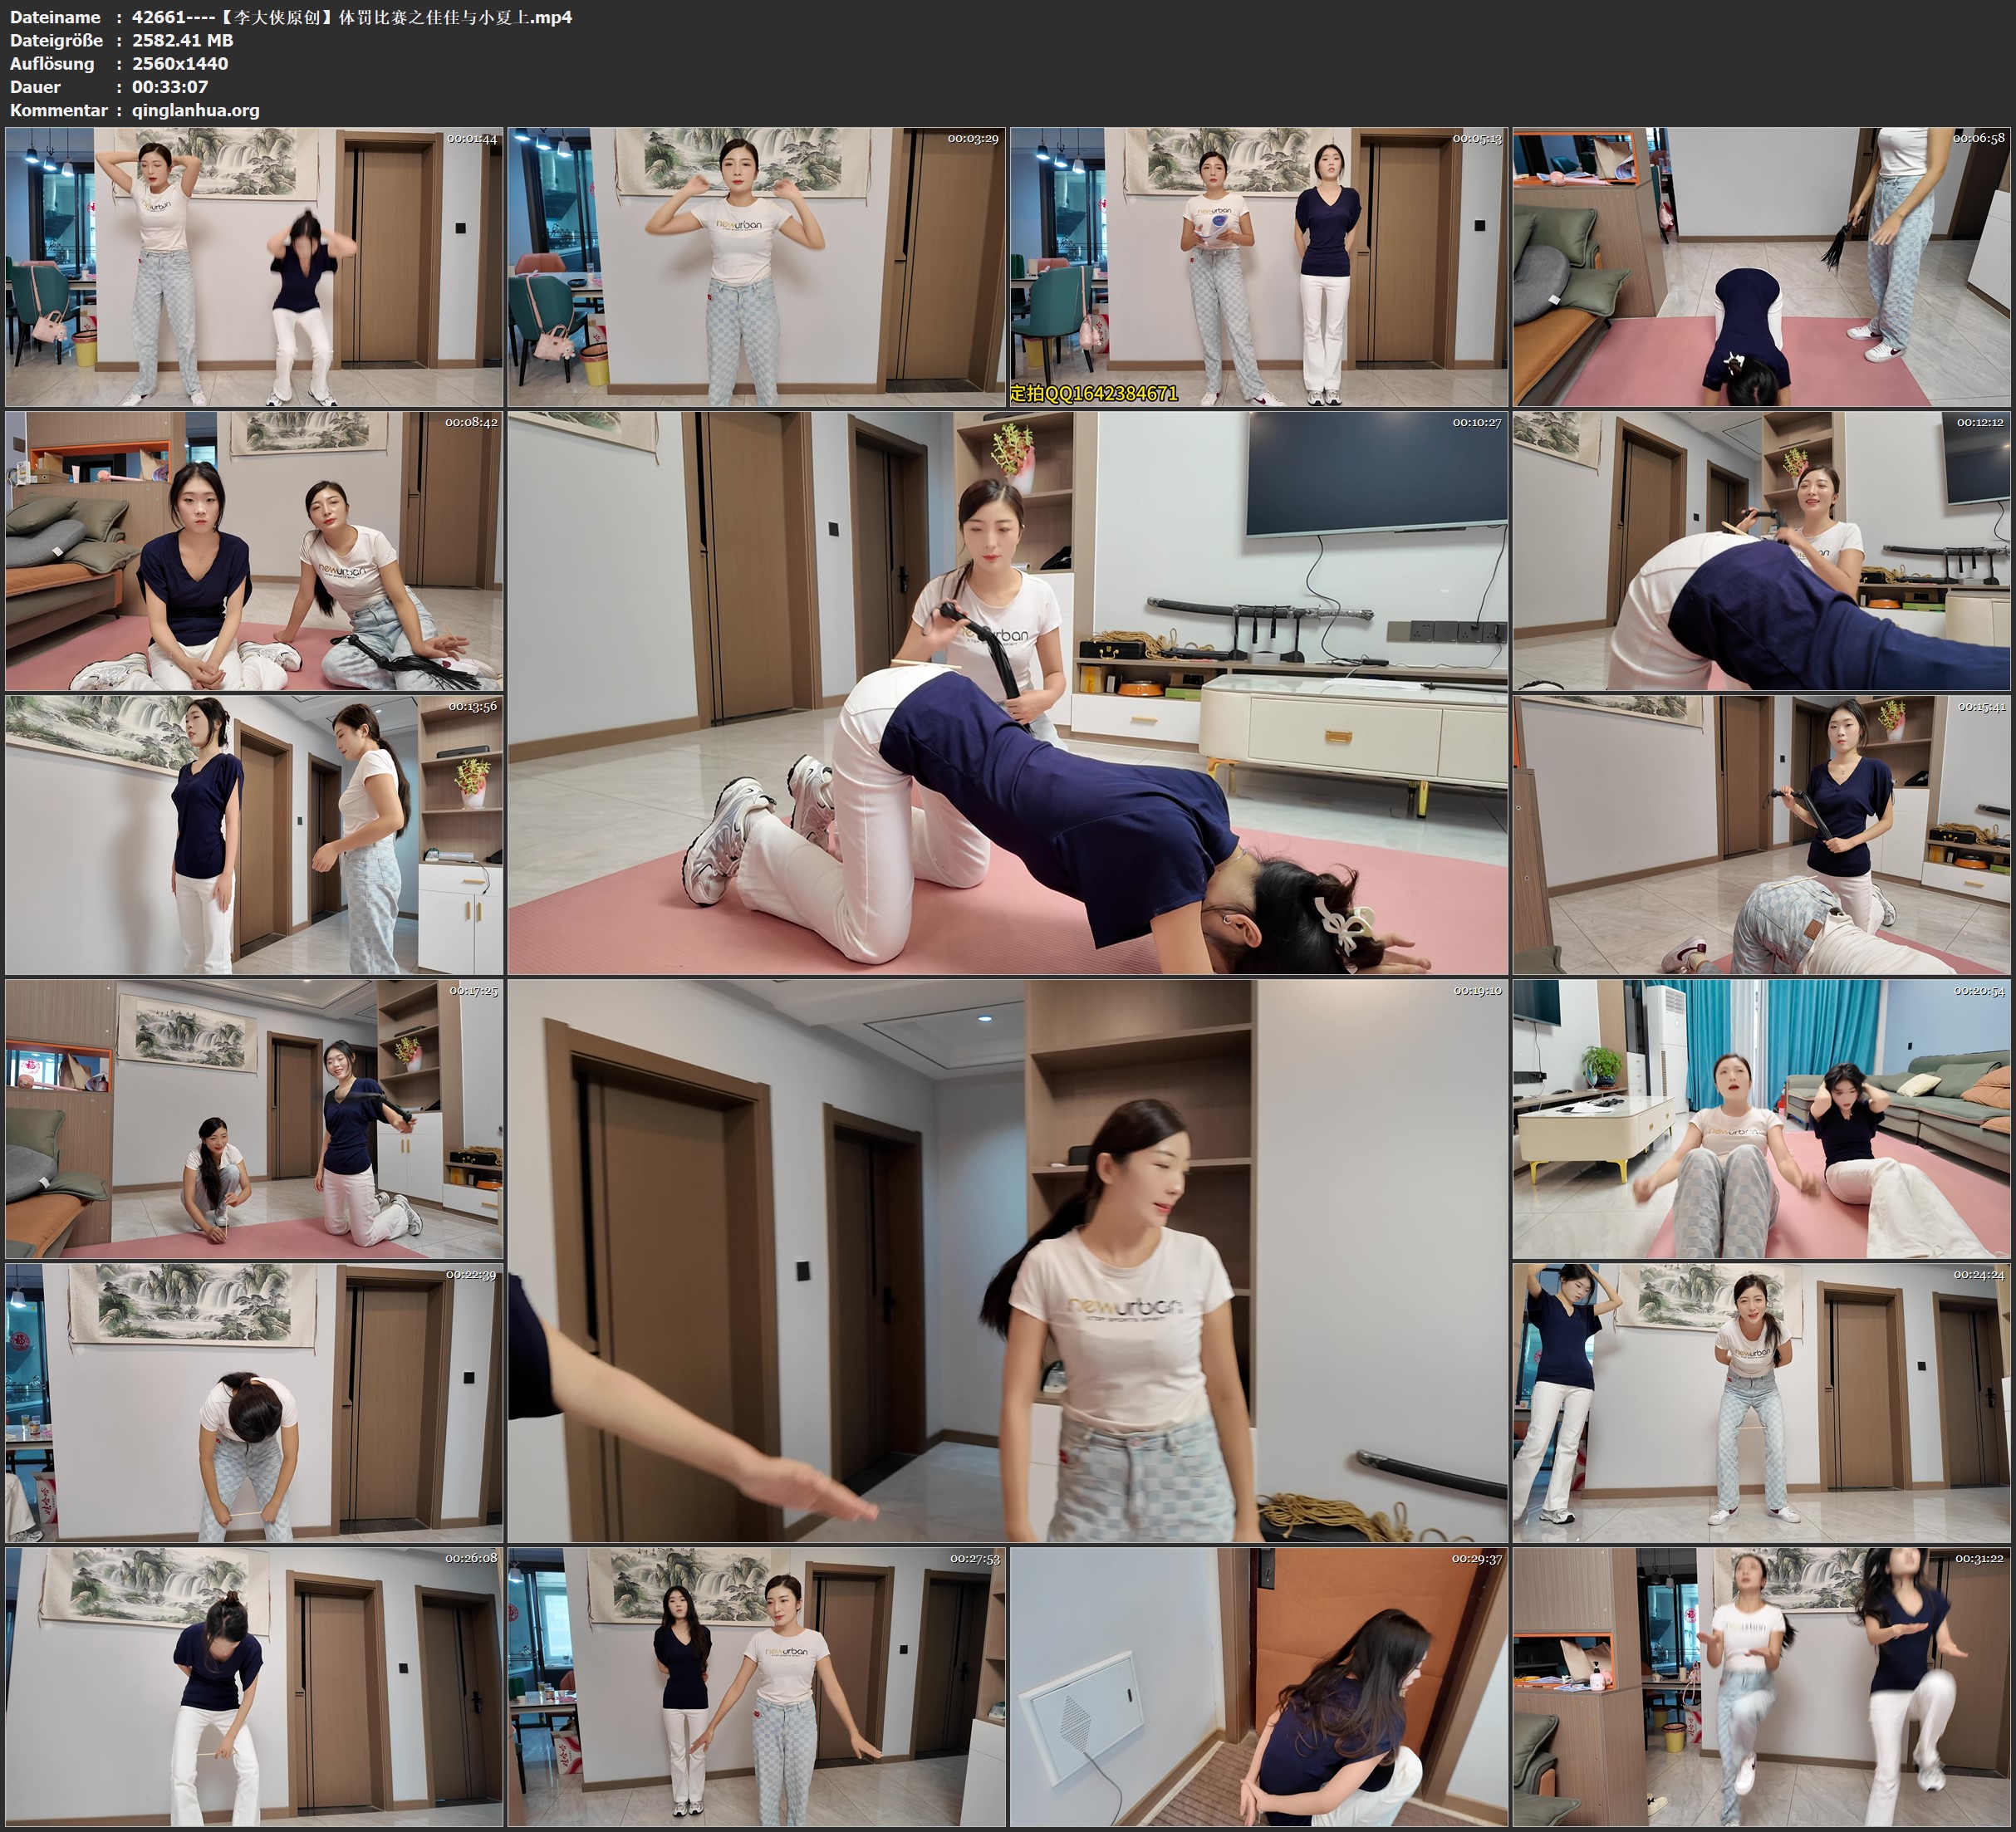Open the last thumbnail at 00:31:22
This screenshot has width=2016, height=1832.
point(1762,1687)
